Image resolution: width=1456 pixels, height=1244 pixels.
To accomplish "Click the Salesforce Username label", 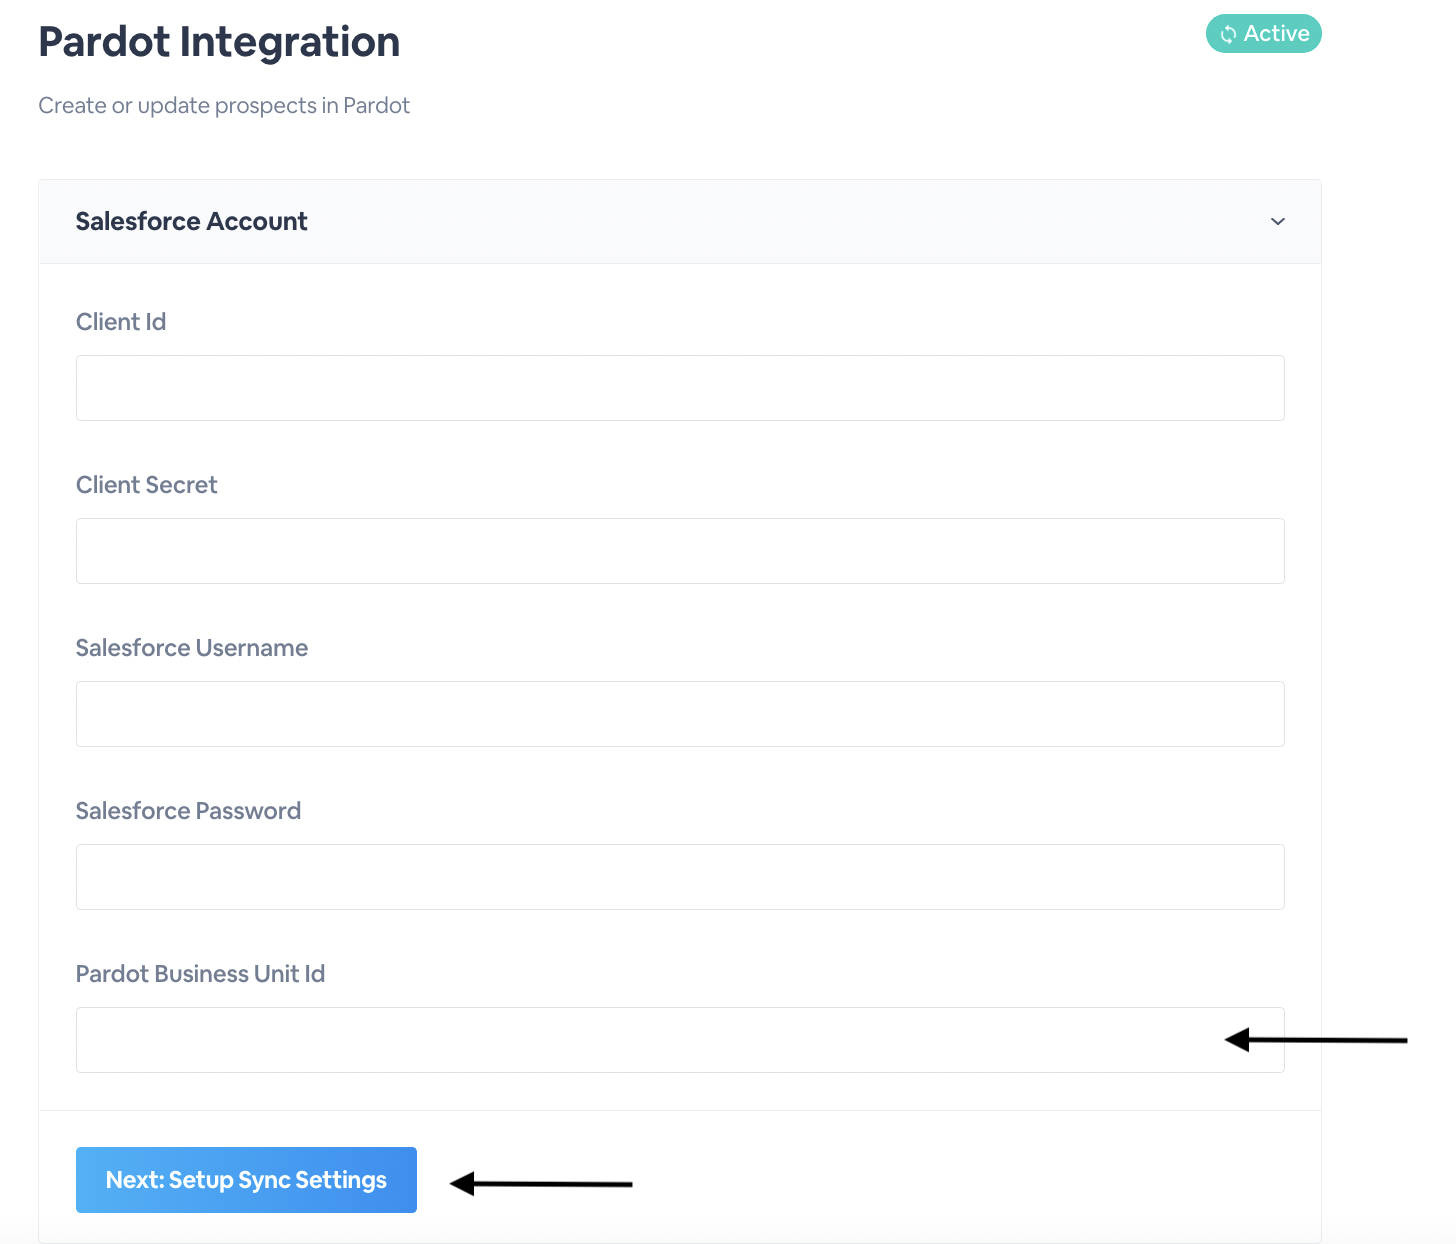I will (x=192, y=648).
